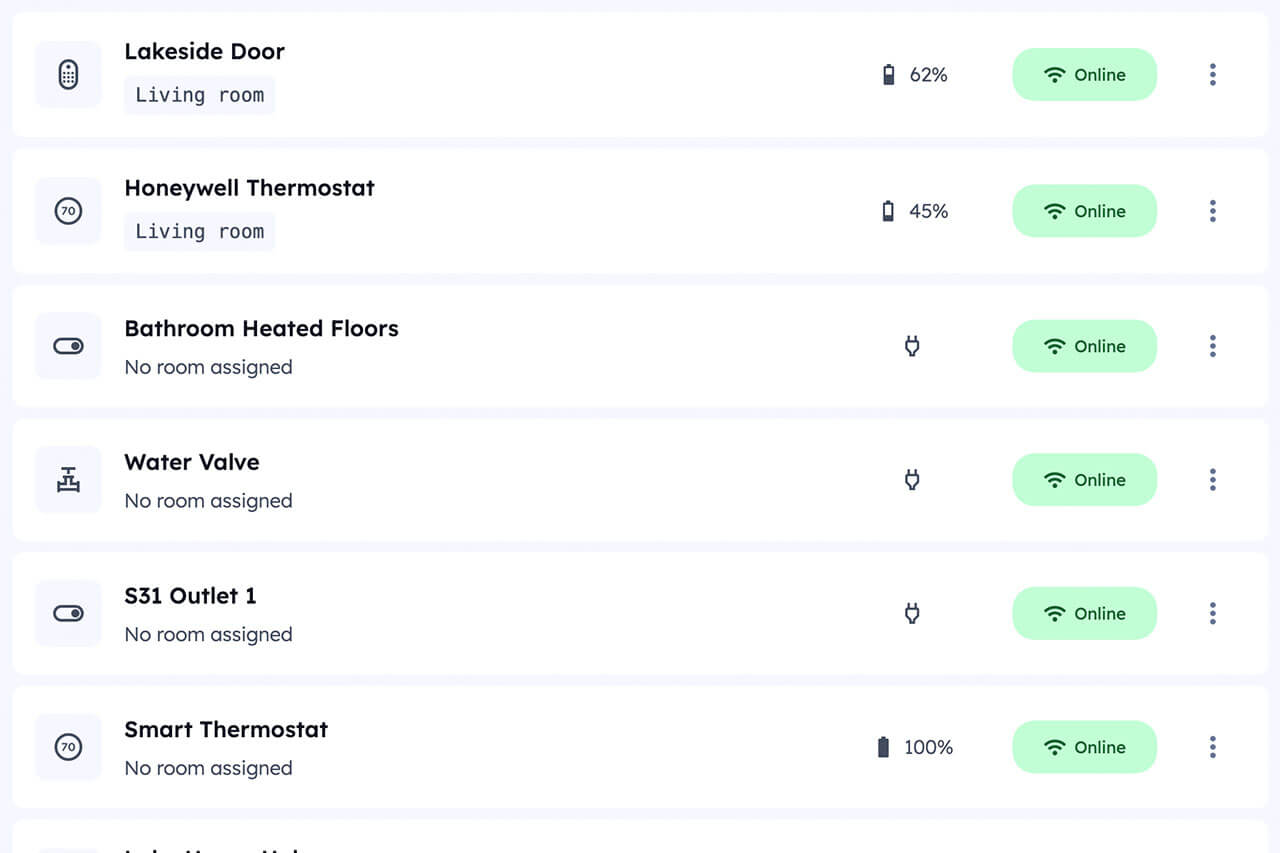Image resolution: width=1280 pixels, height=853 pixels.
Task: Open the Water Valve device name
Action: point(192,462)
